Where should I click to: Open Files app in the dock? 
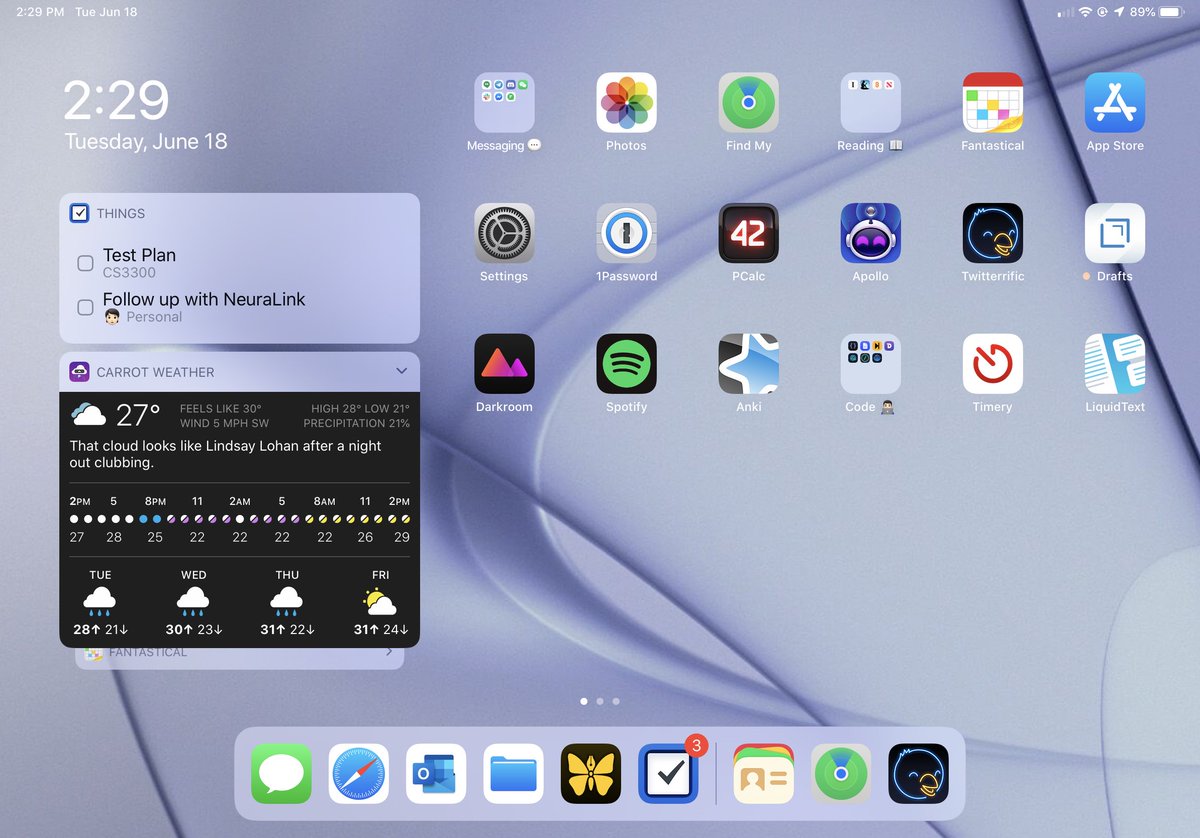tap(513, 774)
